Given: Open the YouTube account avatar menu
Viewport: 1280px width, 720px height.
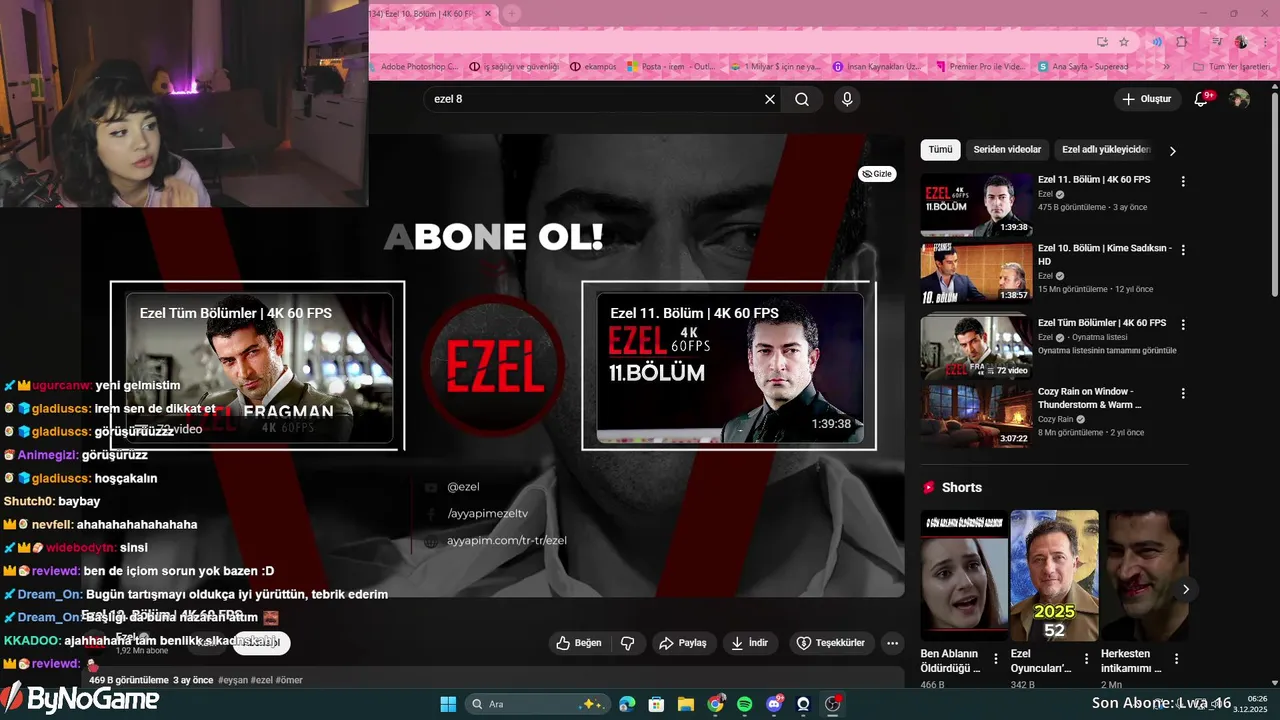Looking at the screenshot, I should tap(1239, 99).
